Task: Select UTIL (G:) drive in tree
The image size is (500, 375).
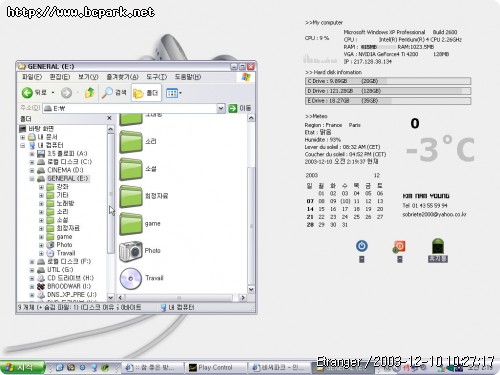Action: [x=60, y=270]
